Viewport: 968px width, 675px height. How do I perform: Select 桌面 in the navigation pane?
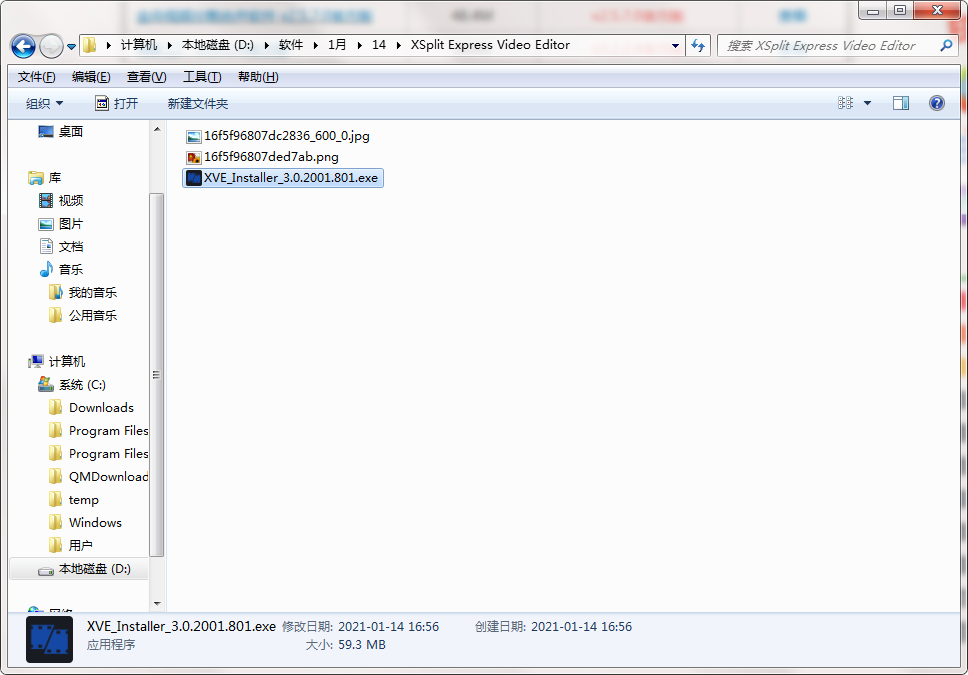point(70,132)
